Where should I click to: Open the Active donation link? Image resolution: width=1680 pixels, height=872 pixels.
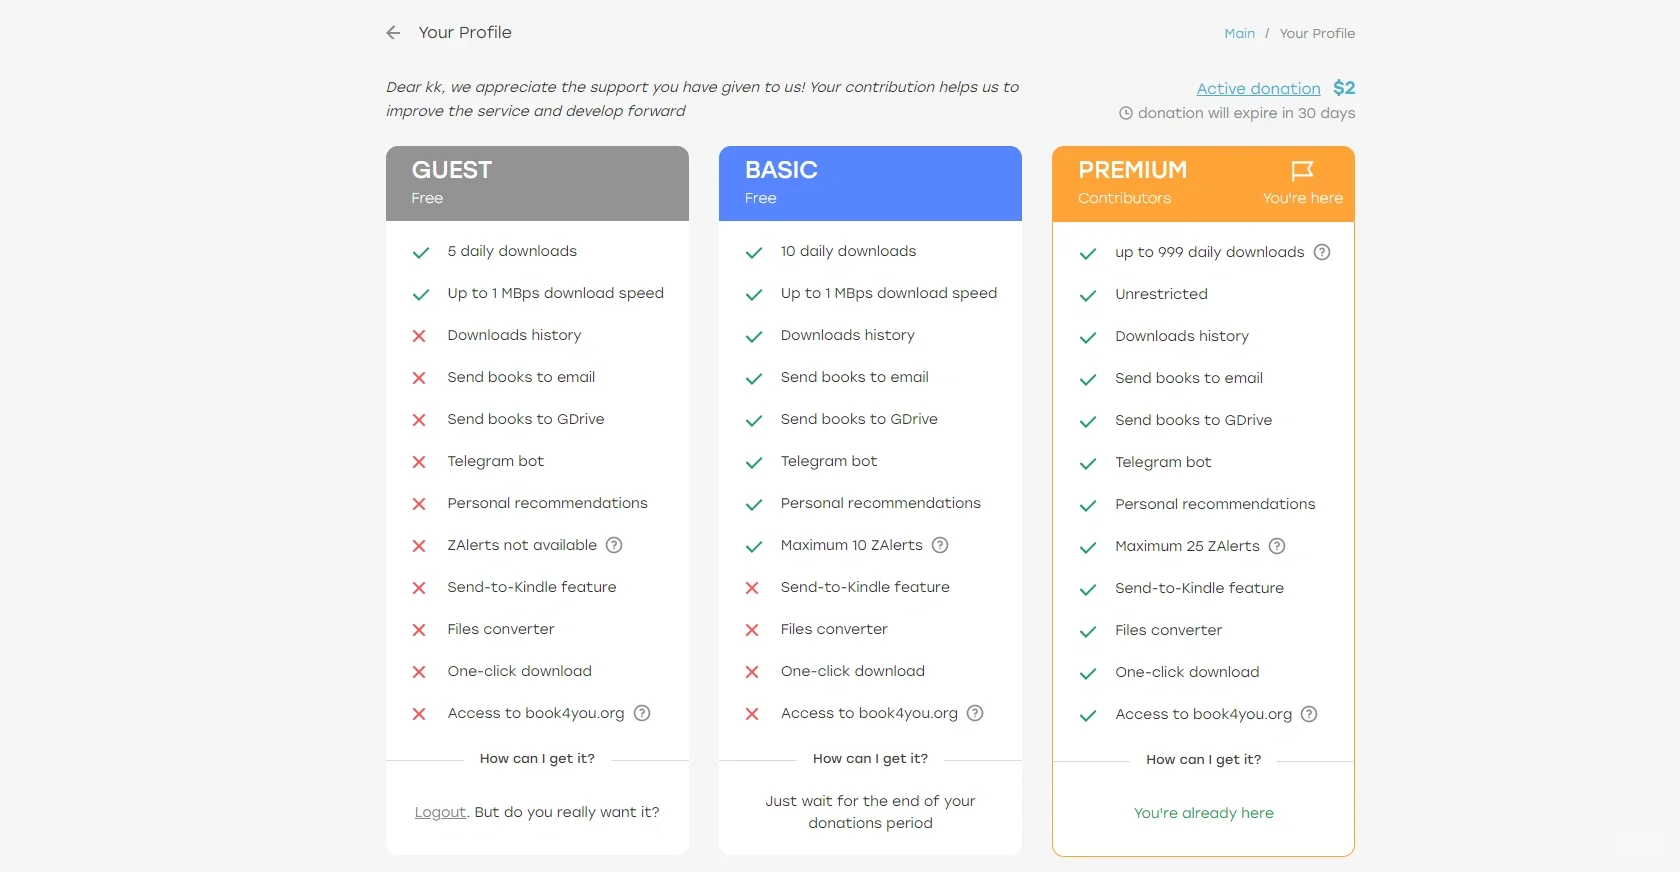1258,89
